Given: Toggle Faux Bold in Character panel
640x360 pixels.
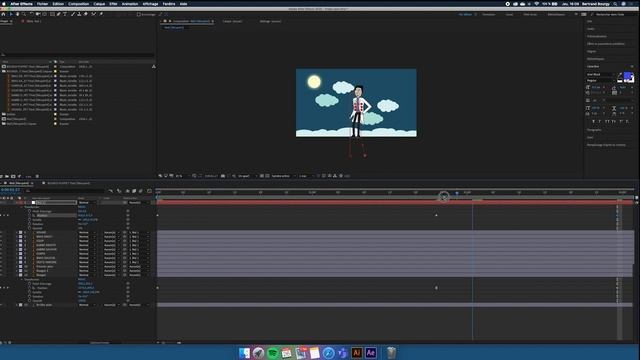Looking at the screenshot, I should [x=593, y=121].
